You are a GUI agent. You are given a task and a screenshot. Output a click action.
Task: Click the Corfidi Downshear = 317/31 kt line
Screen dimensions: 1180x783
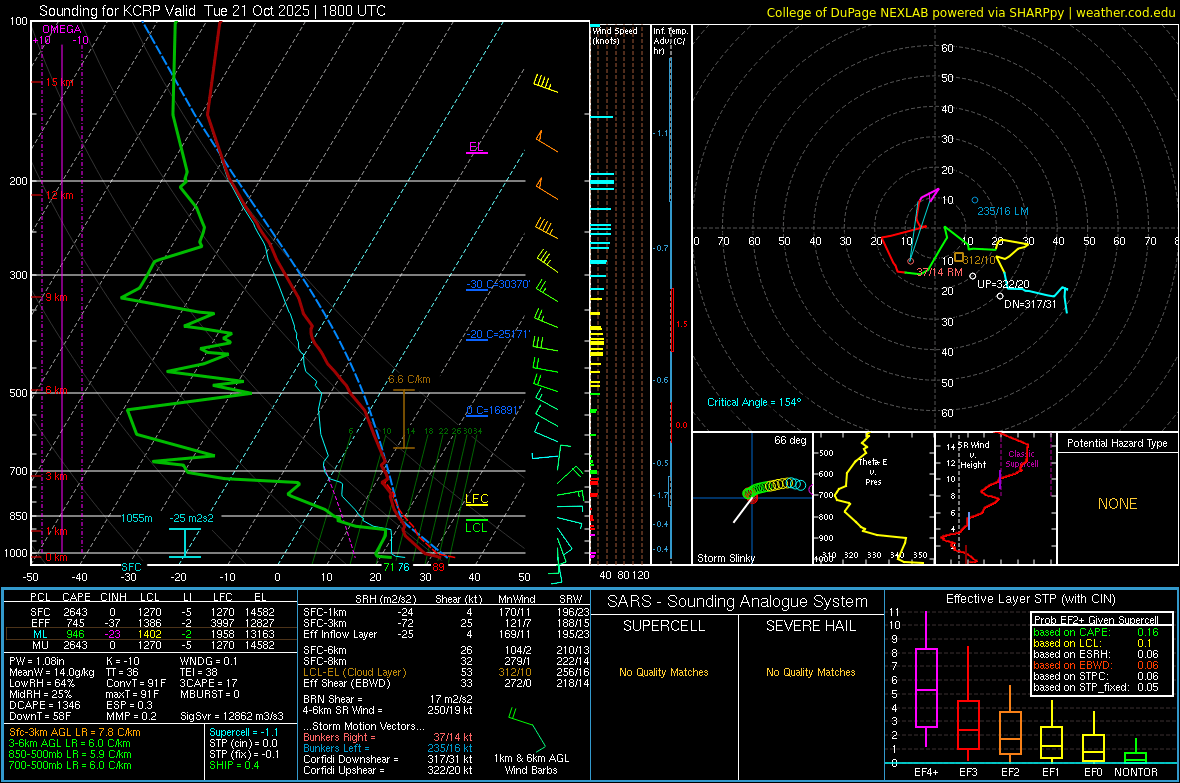pyautogui.click(x=388, y=759)
